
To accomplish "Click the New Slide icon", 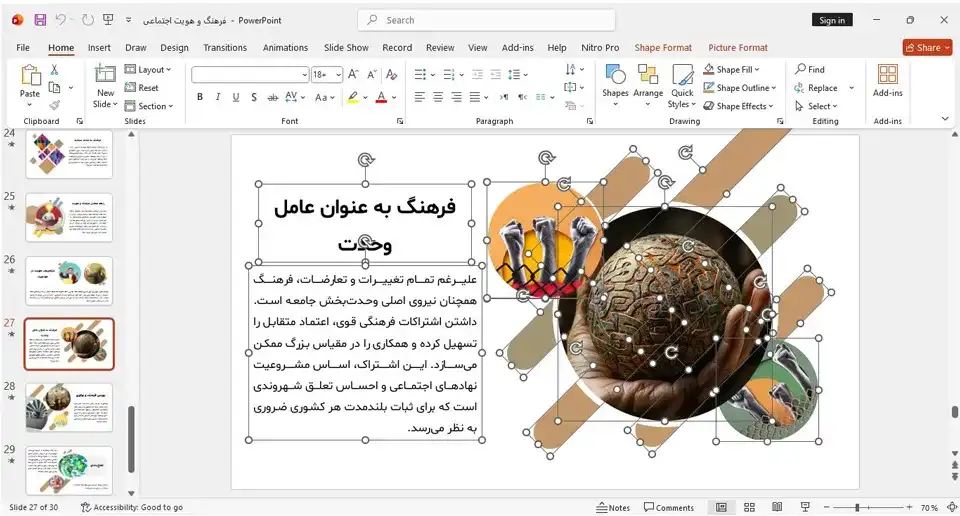I will click(x=105, y=74).
